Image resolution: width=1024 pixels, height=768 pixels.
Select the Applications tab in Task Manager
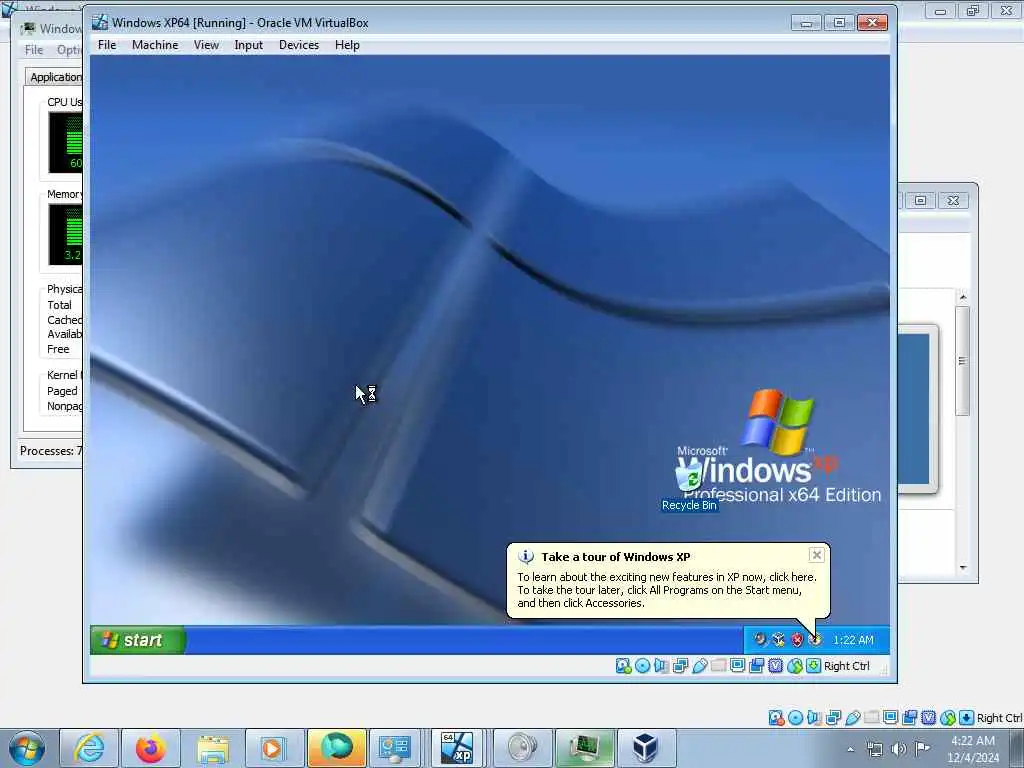click(x=54, y=77)
